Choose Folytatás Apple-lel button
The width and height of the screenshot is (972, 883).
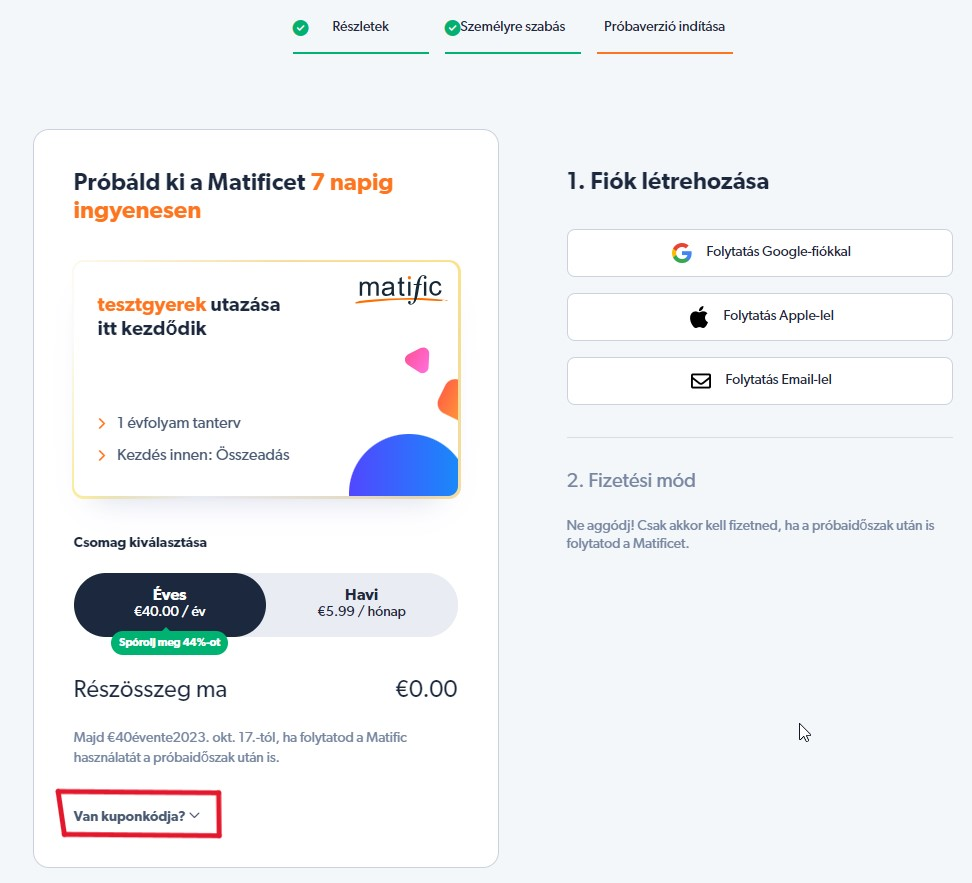coord(759,317)
